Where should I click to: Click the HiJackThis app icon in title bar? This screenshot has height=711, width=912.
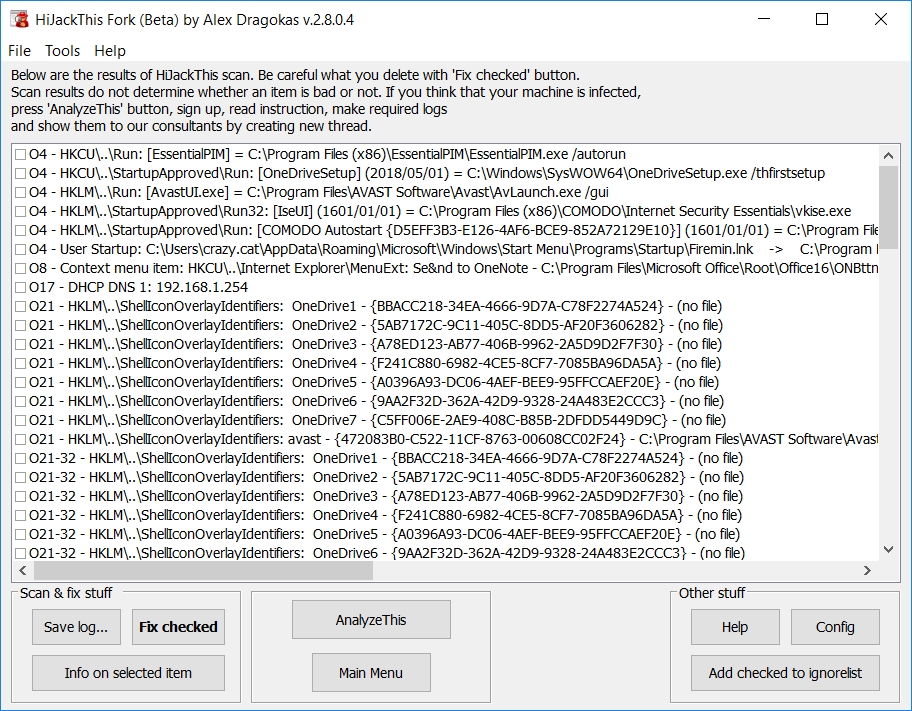pos(20,19)
